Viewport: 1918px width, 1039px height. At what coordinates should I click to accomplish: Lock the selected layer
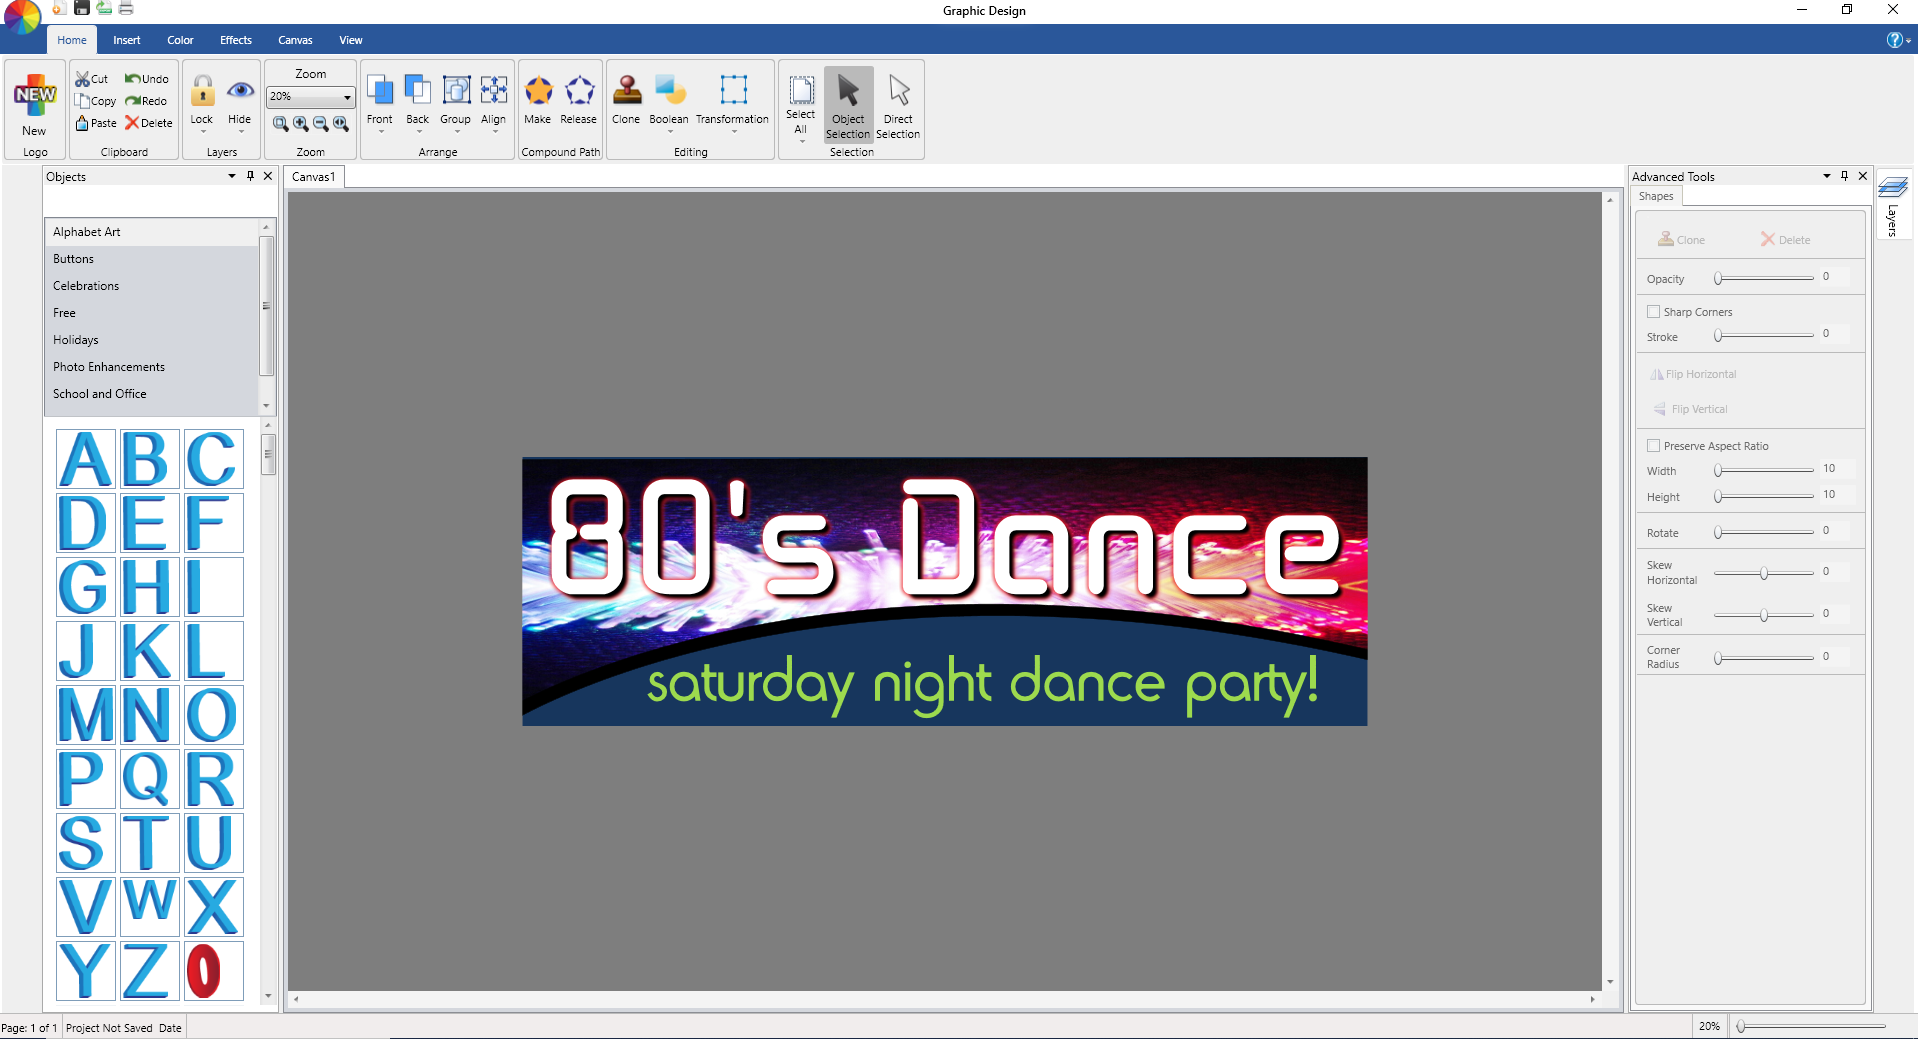202,92
